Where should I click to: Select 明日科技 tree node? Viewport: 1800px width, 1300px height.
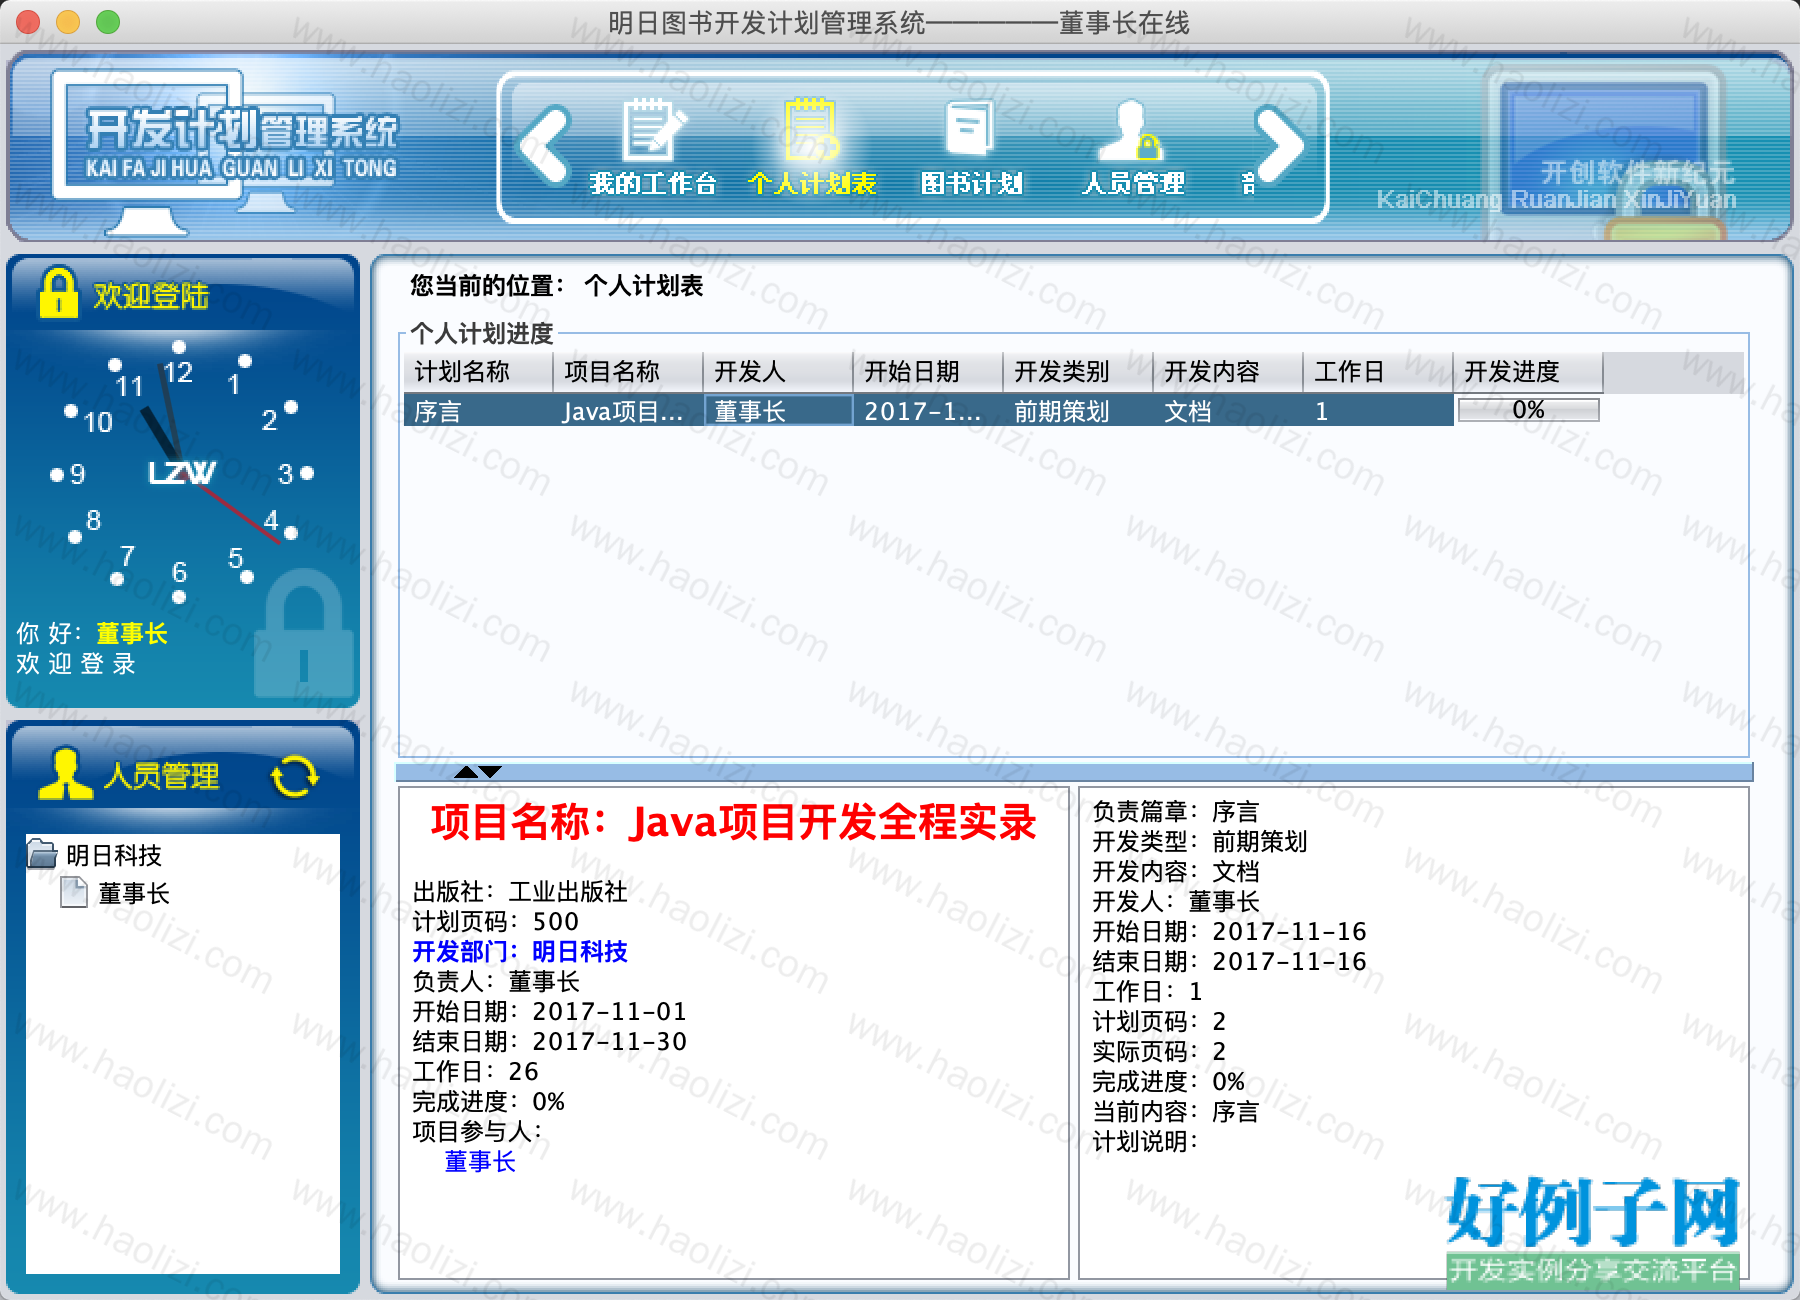(114, 855)
